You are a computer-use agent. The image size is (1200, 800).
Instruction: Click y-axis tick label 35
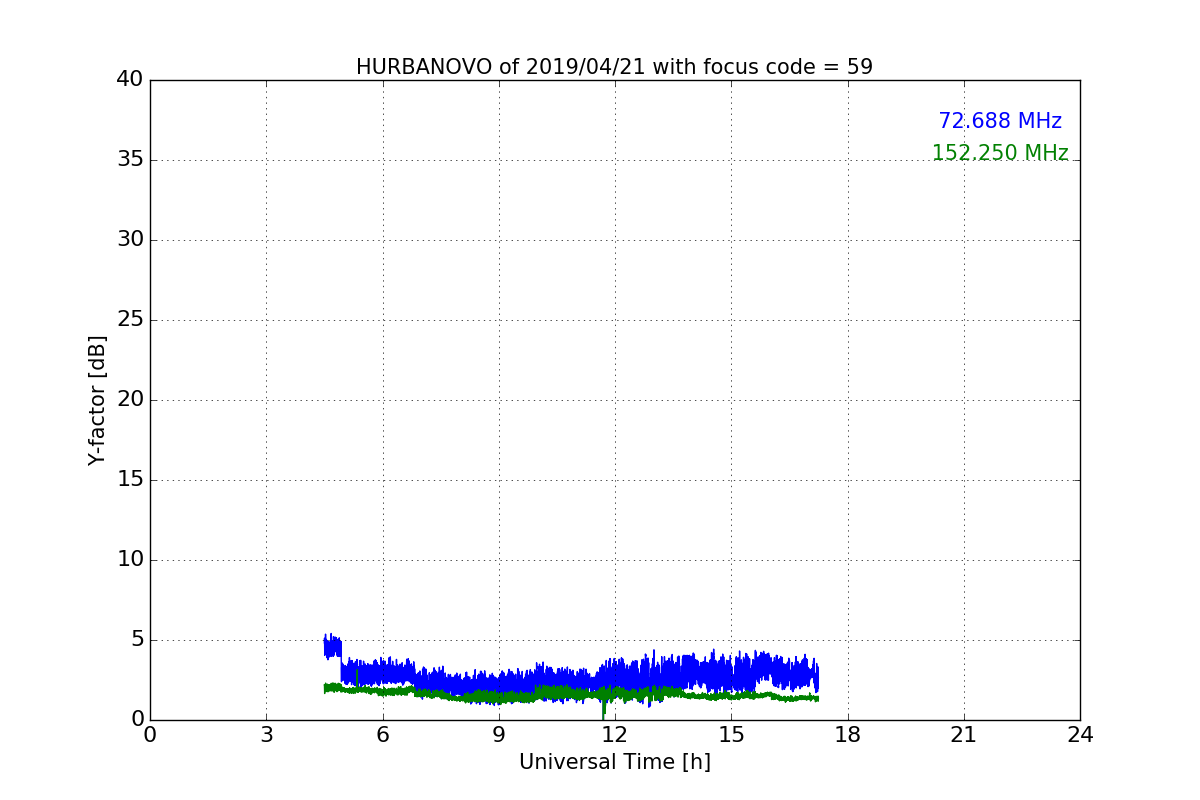(x=130, y=160)
